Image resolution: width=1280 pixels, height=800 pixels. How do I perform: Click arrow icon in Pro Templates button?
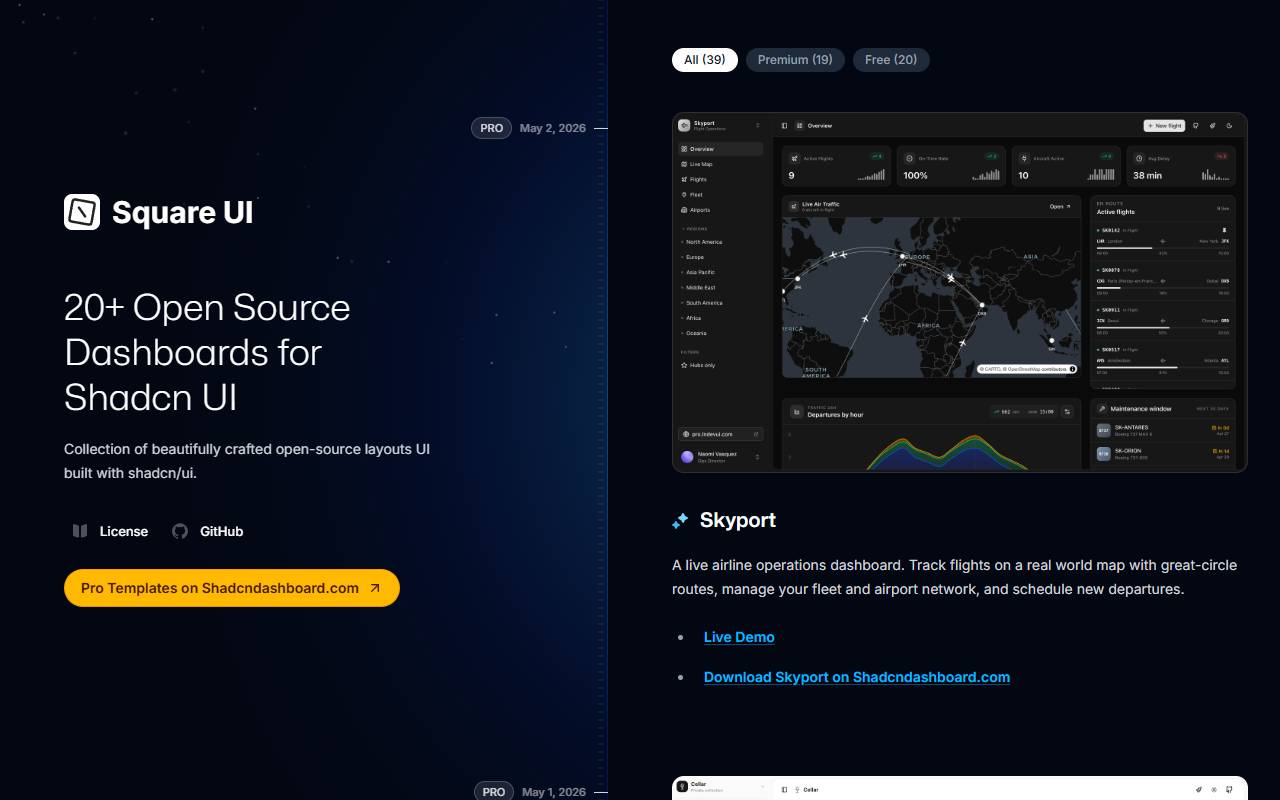point(375,588)
